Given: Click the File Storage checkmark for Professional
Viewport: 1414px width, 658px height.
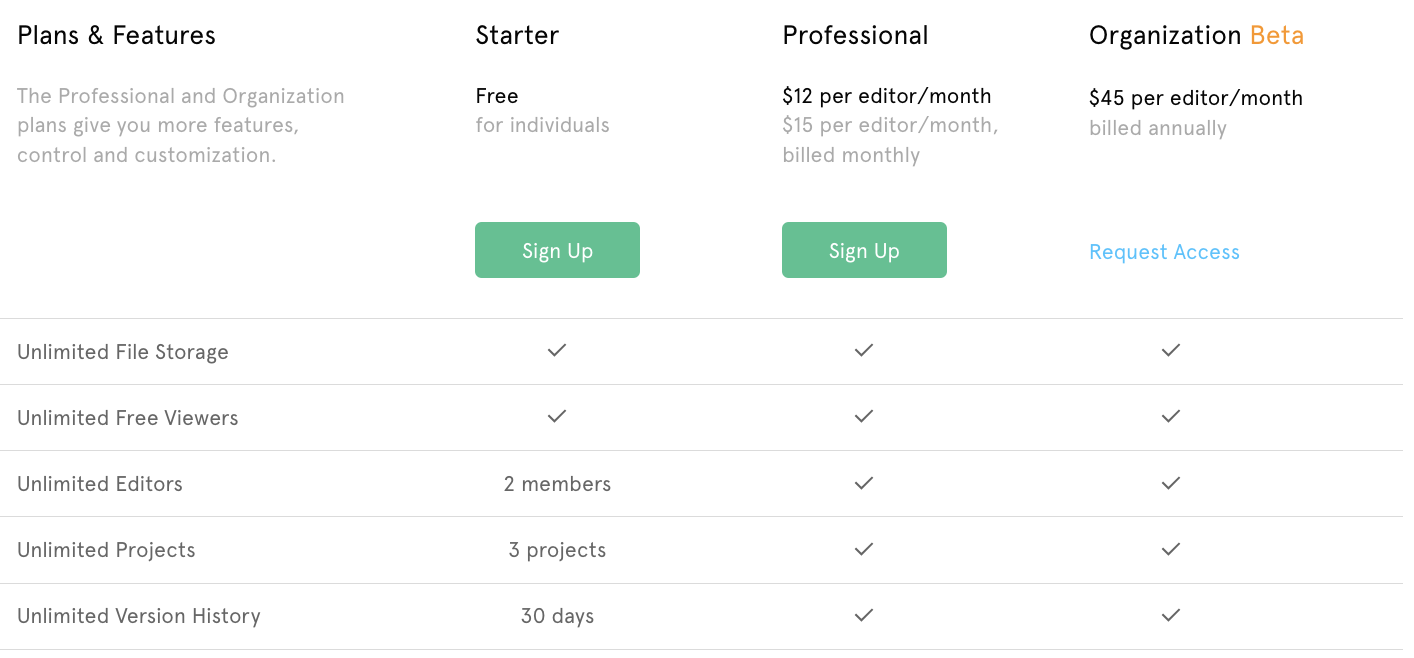Looking at the screenshot, I should (864, 351).
